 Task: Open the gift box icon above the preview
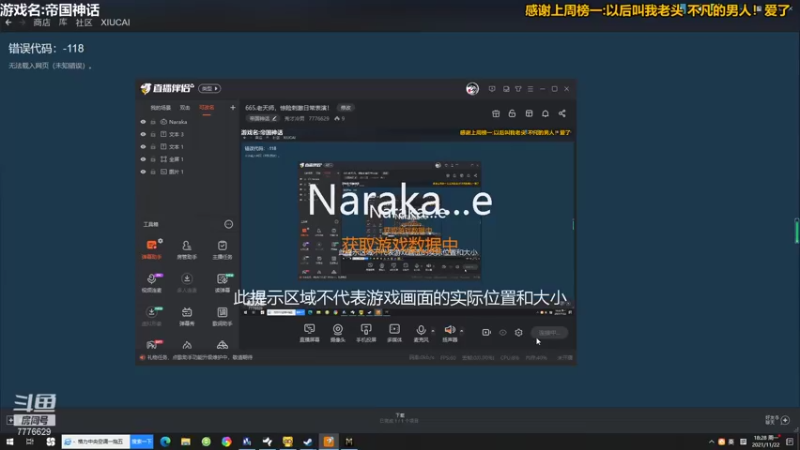coord(496,113)
